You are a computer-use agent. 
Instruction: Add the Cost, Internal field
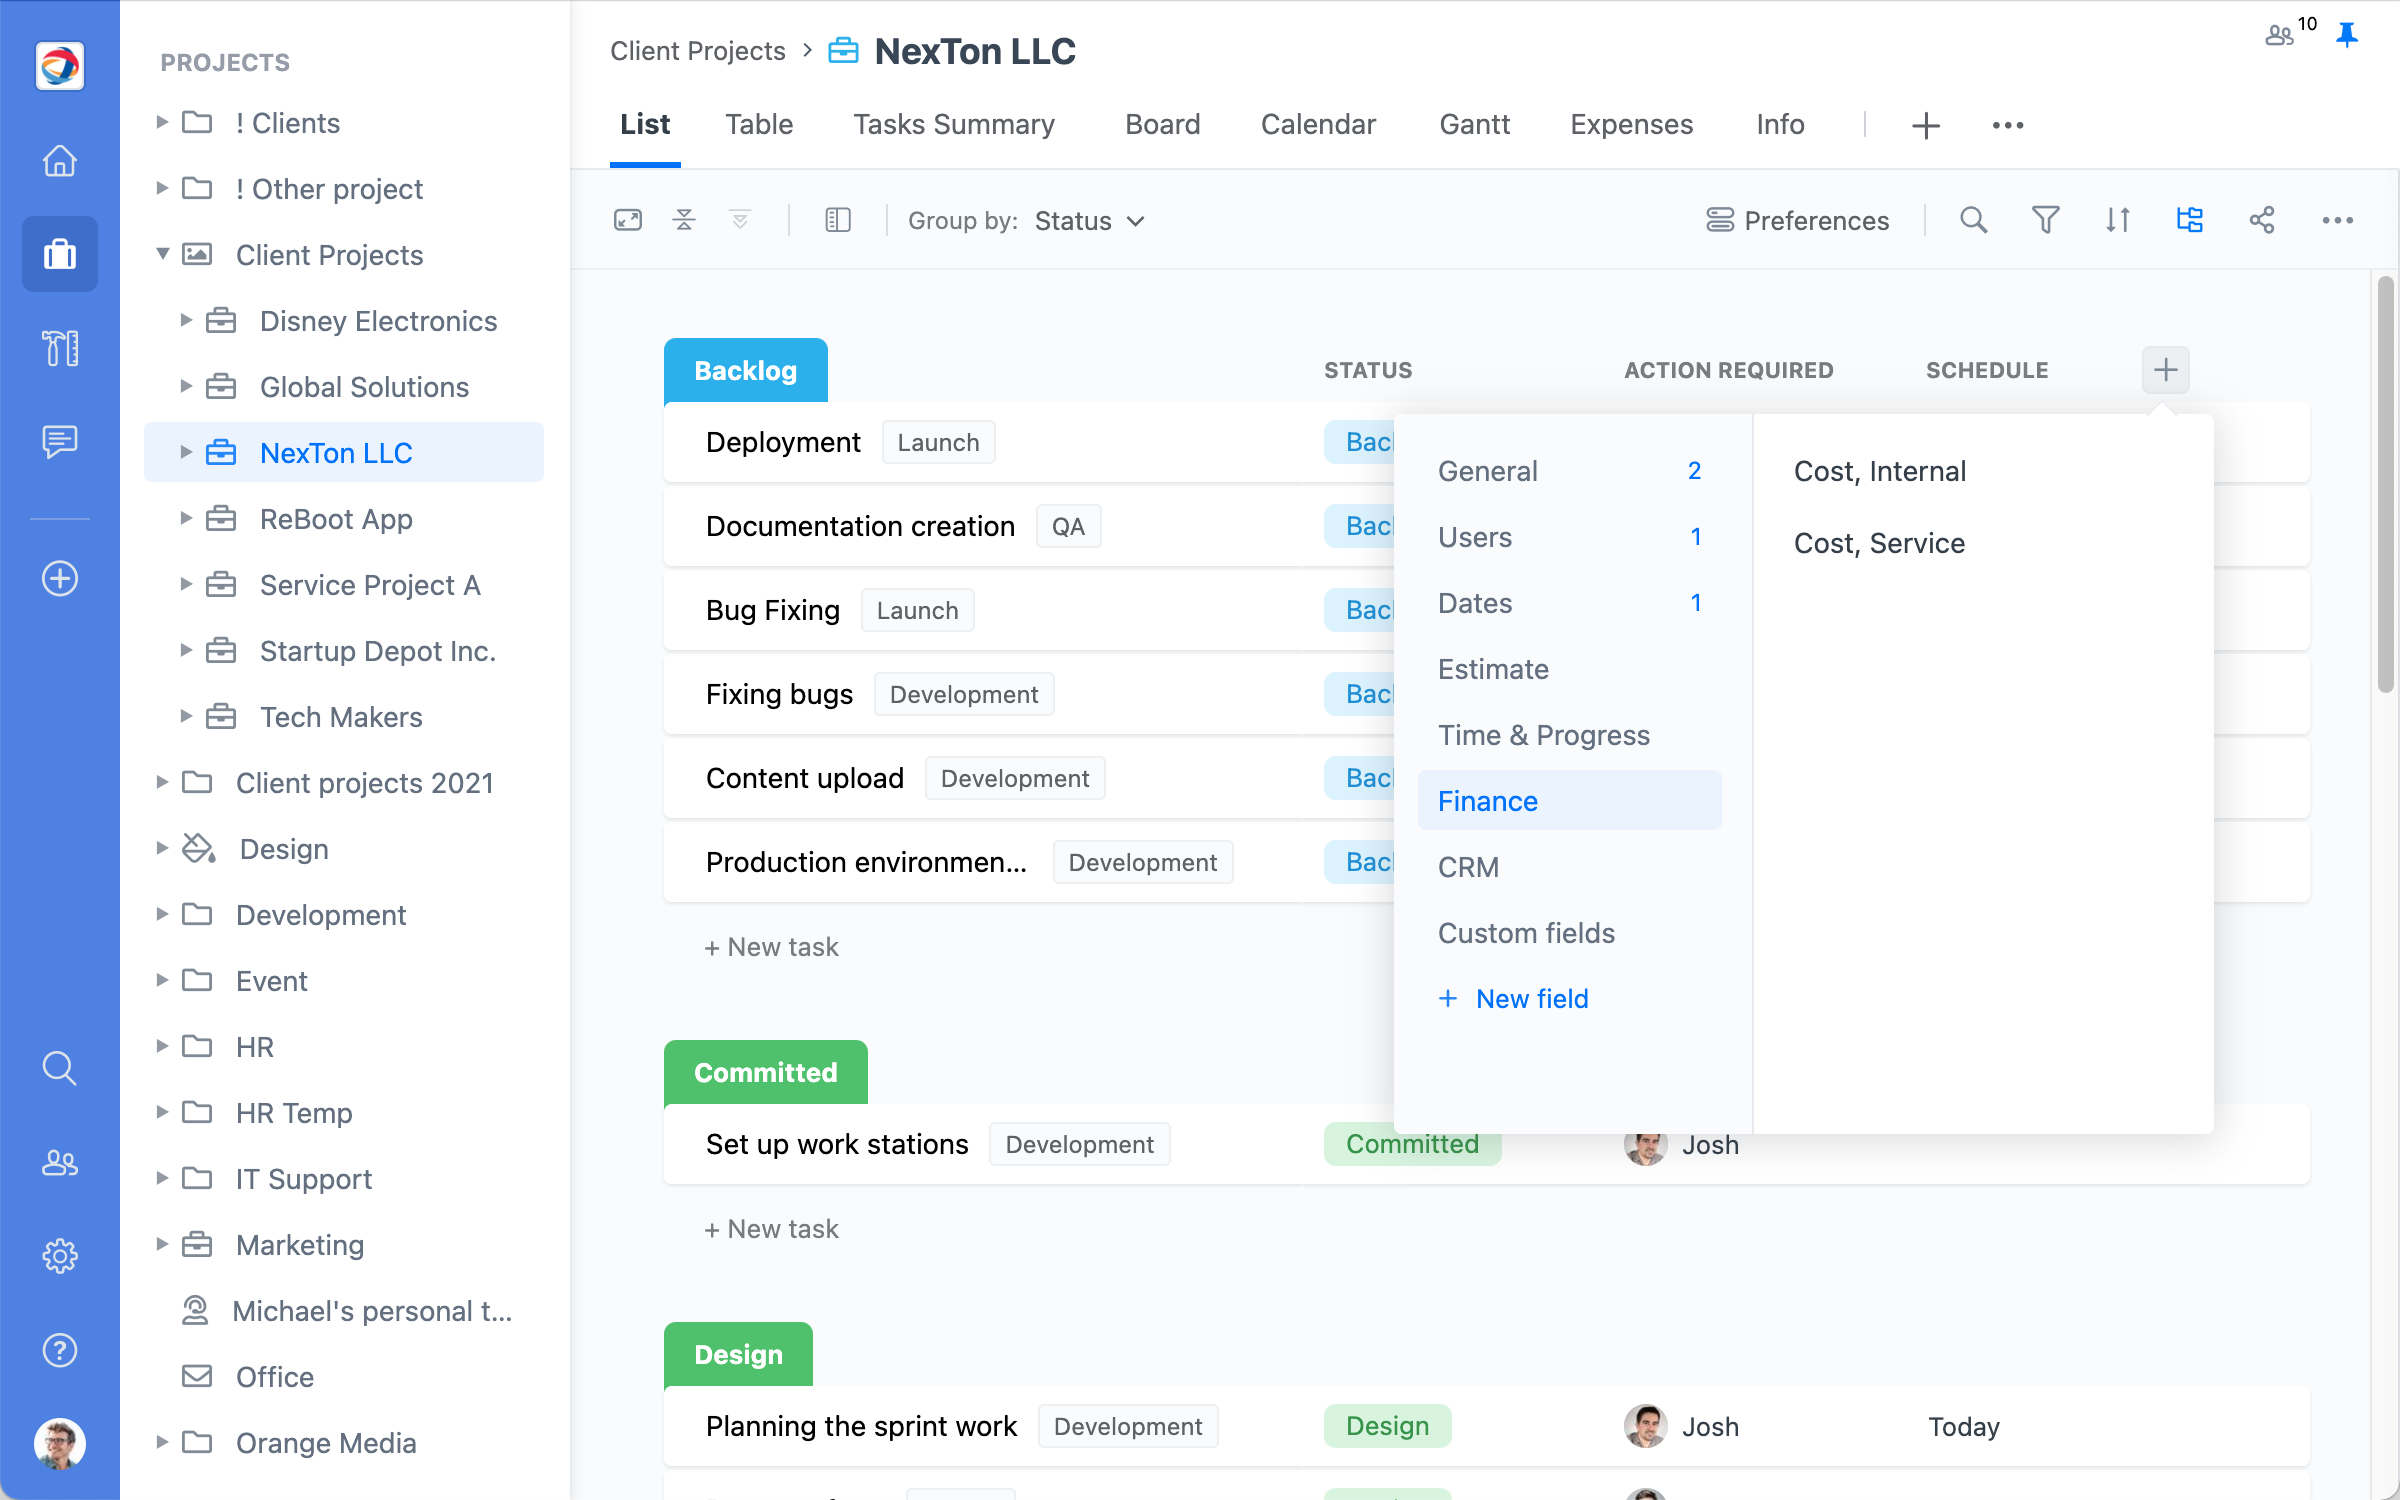pyautogui.click(x=1880, y=471)
